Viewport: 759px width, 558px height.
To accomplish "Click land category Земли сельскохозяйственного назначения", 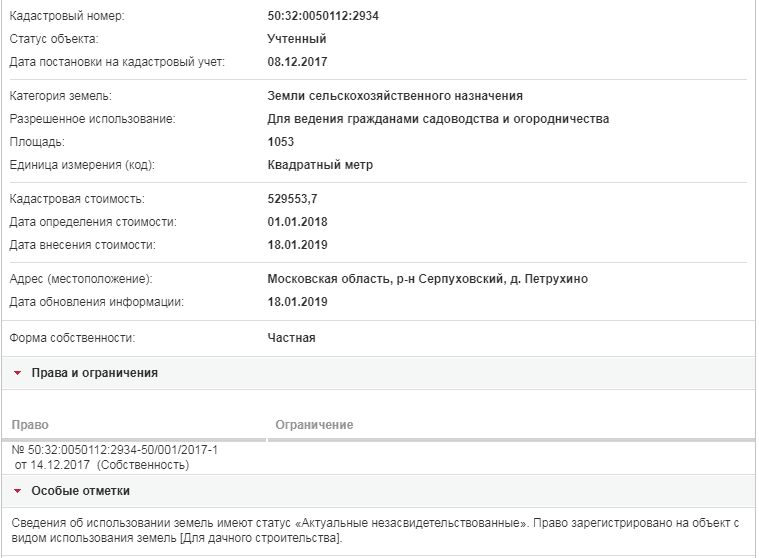I will point(395,96).
